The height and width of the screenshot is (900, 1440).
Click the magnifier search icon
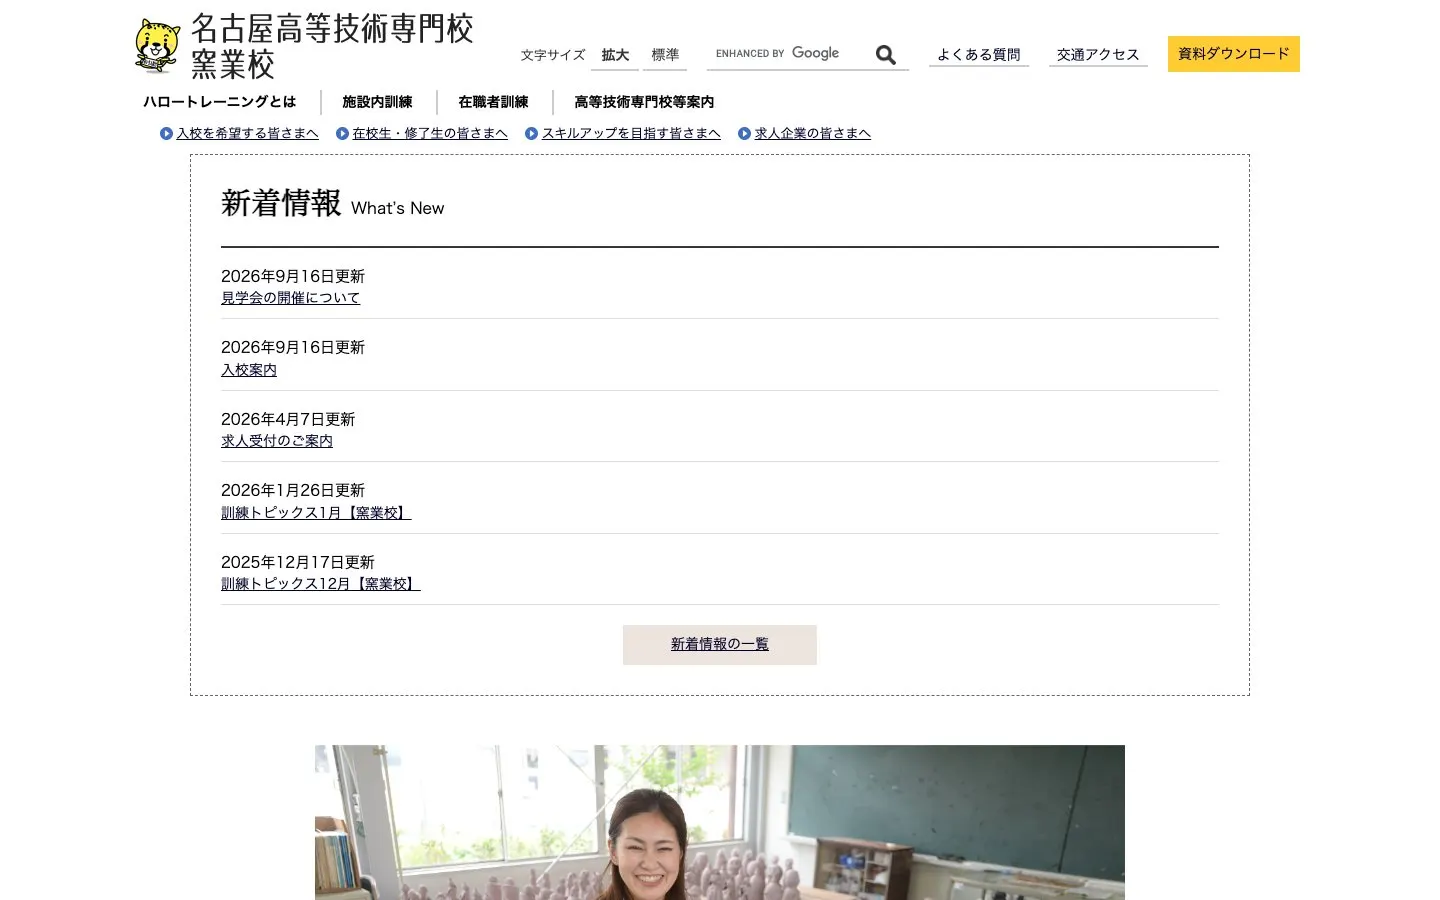(886, 55)
